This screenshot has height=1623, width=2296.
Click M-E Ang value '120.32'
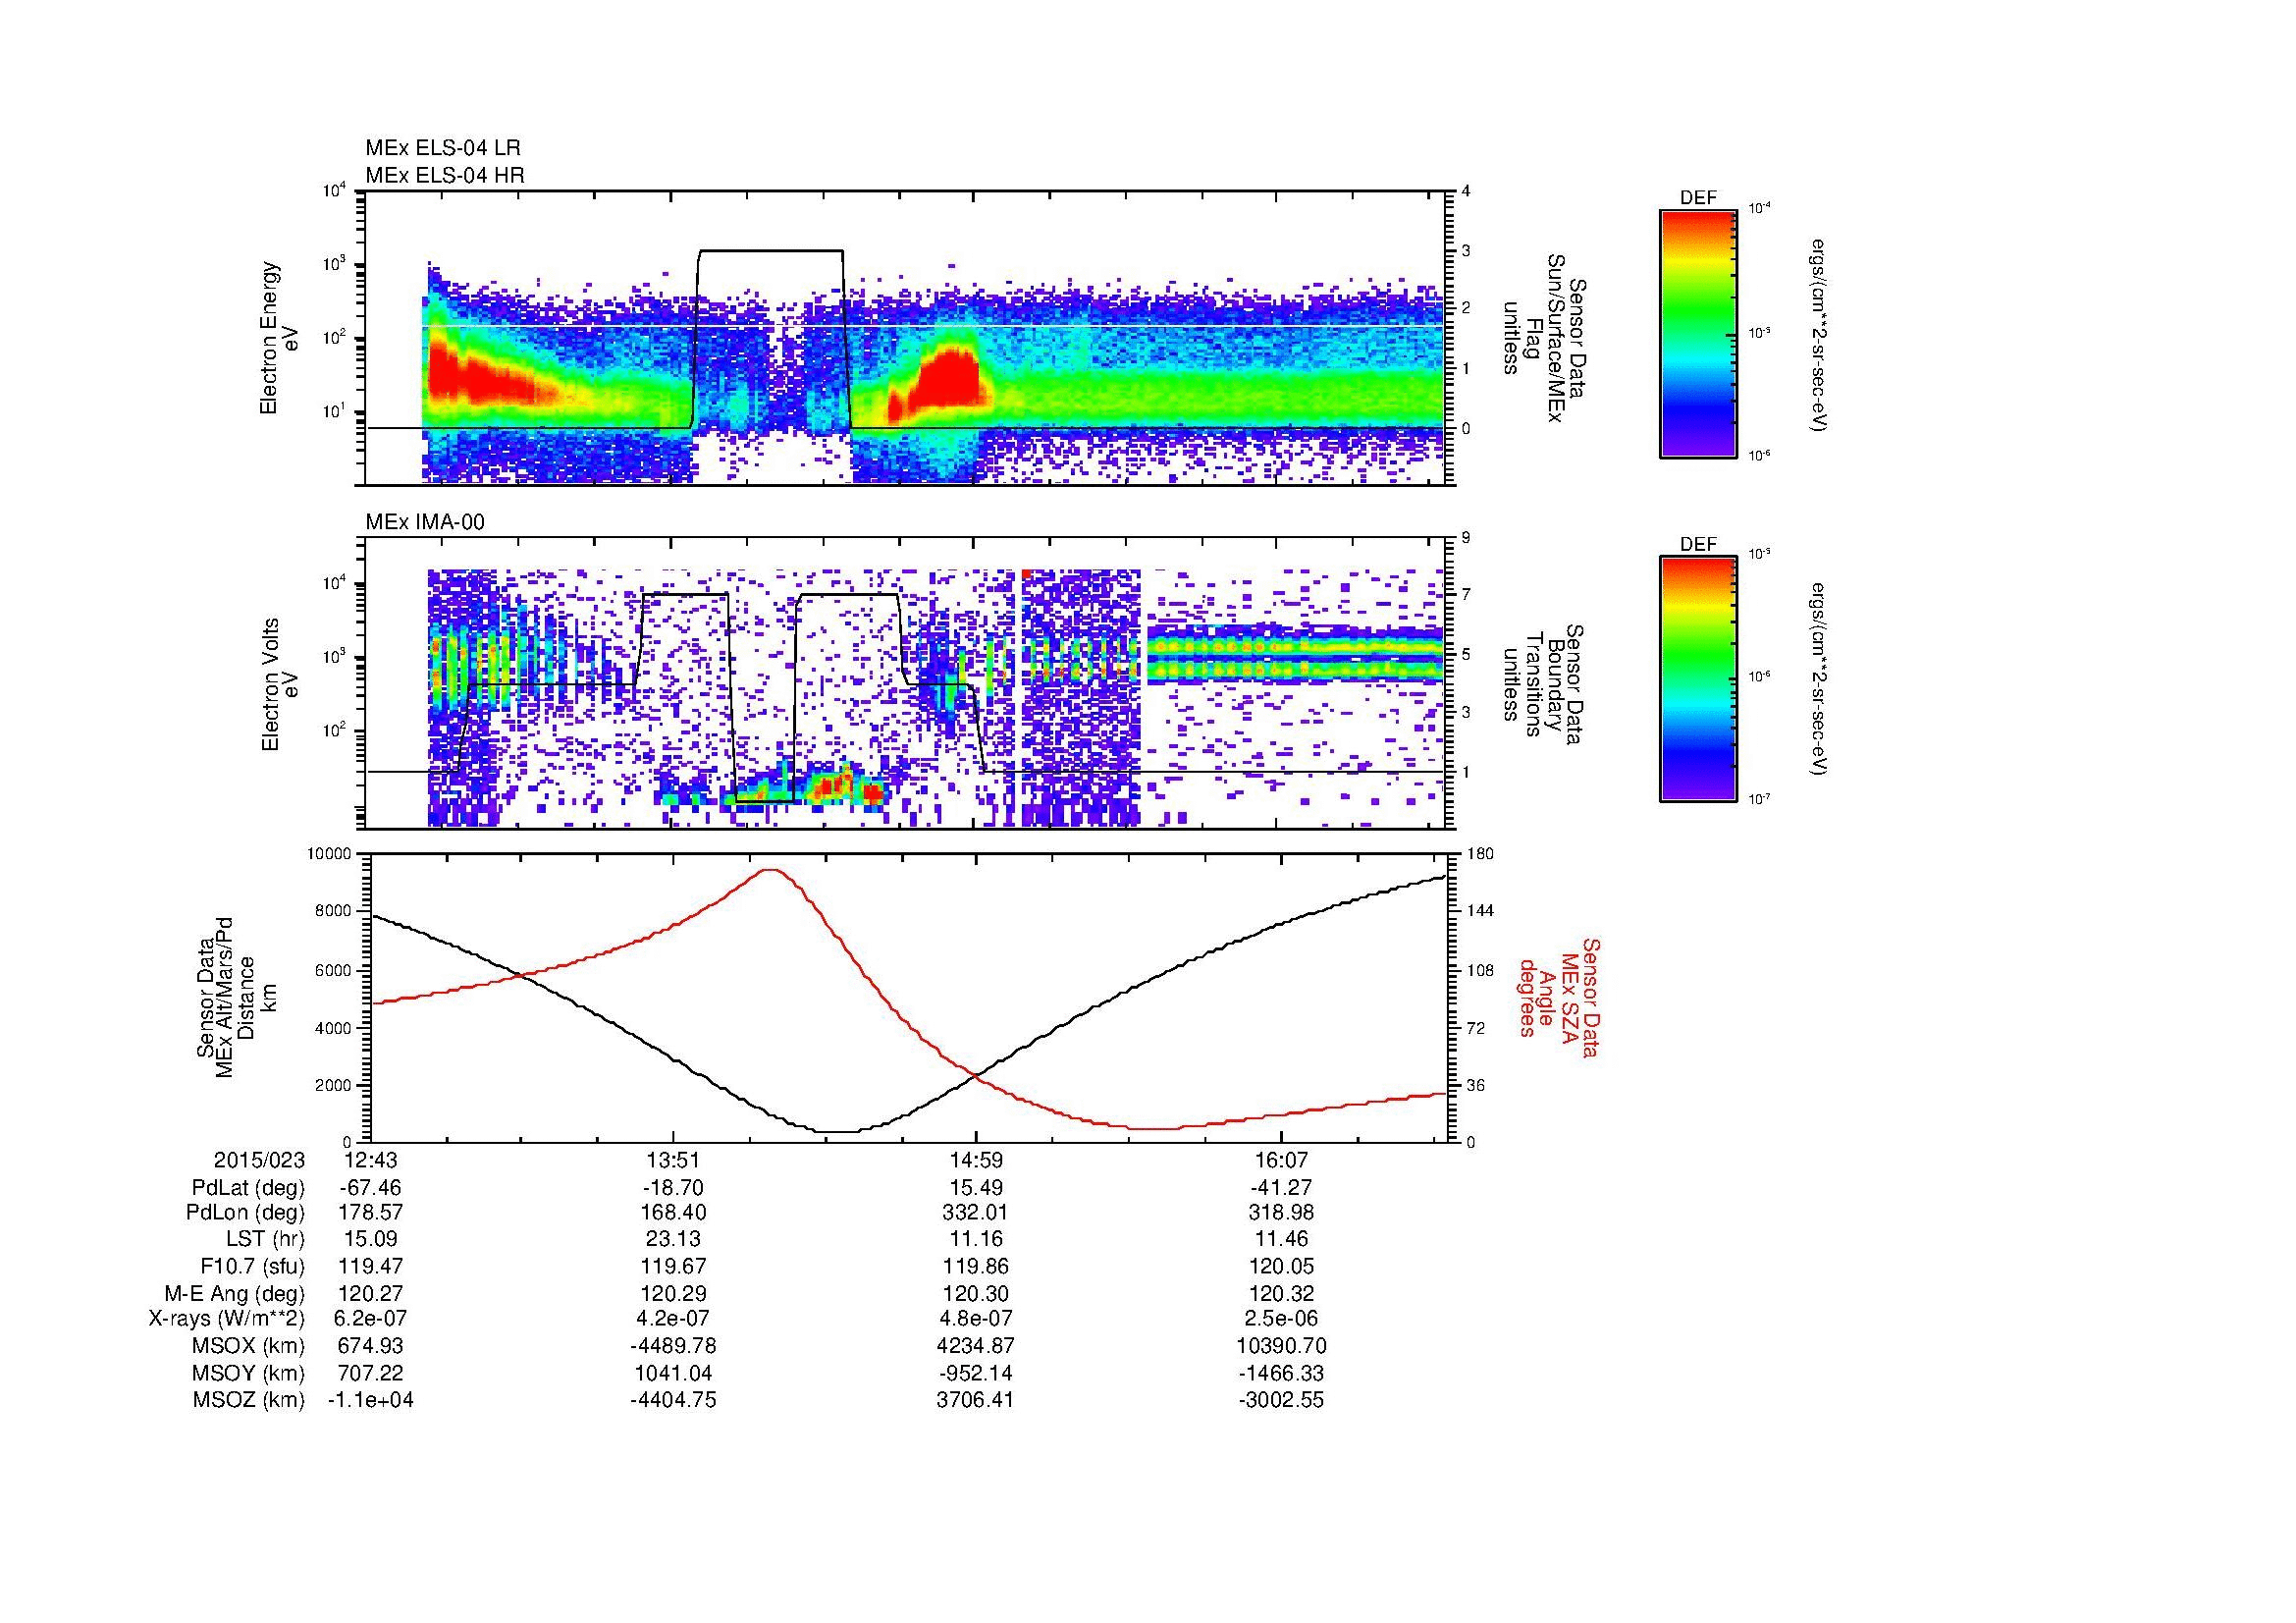tap(1281, 1293)
